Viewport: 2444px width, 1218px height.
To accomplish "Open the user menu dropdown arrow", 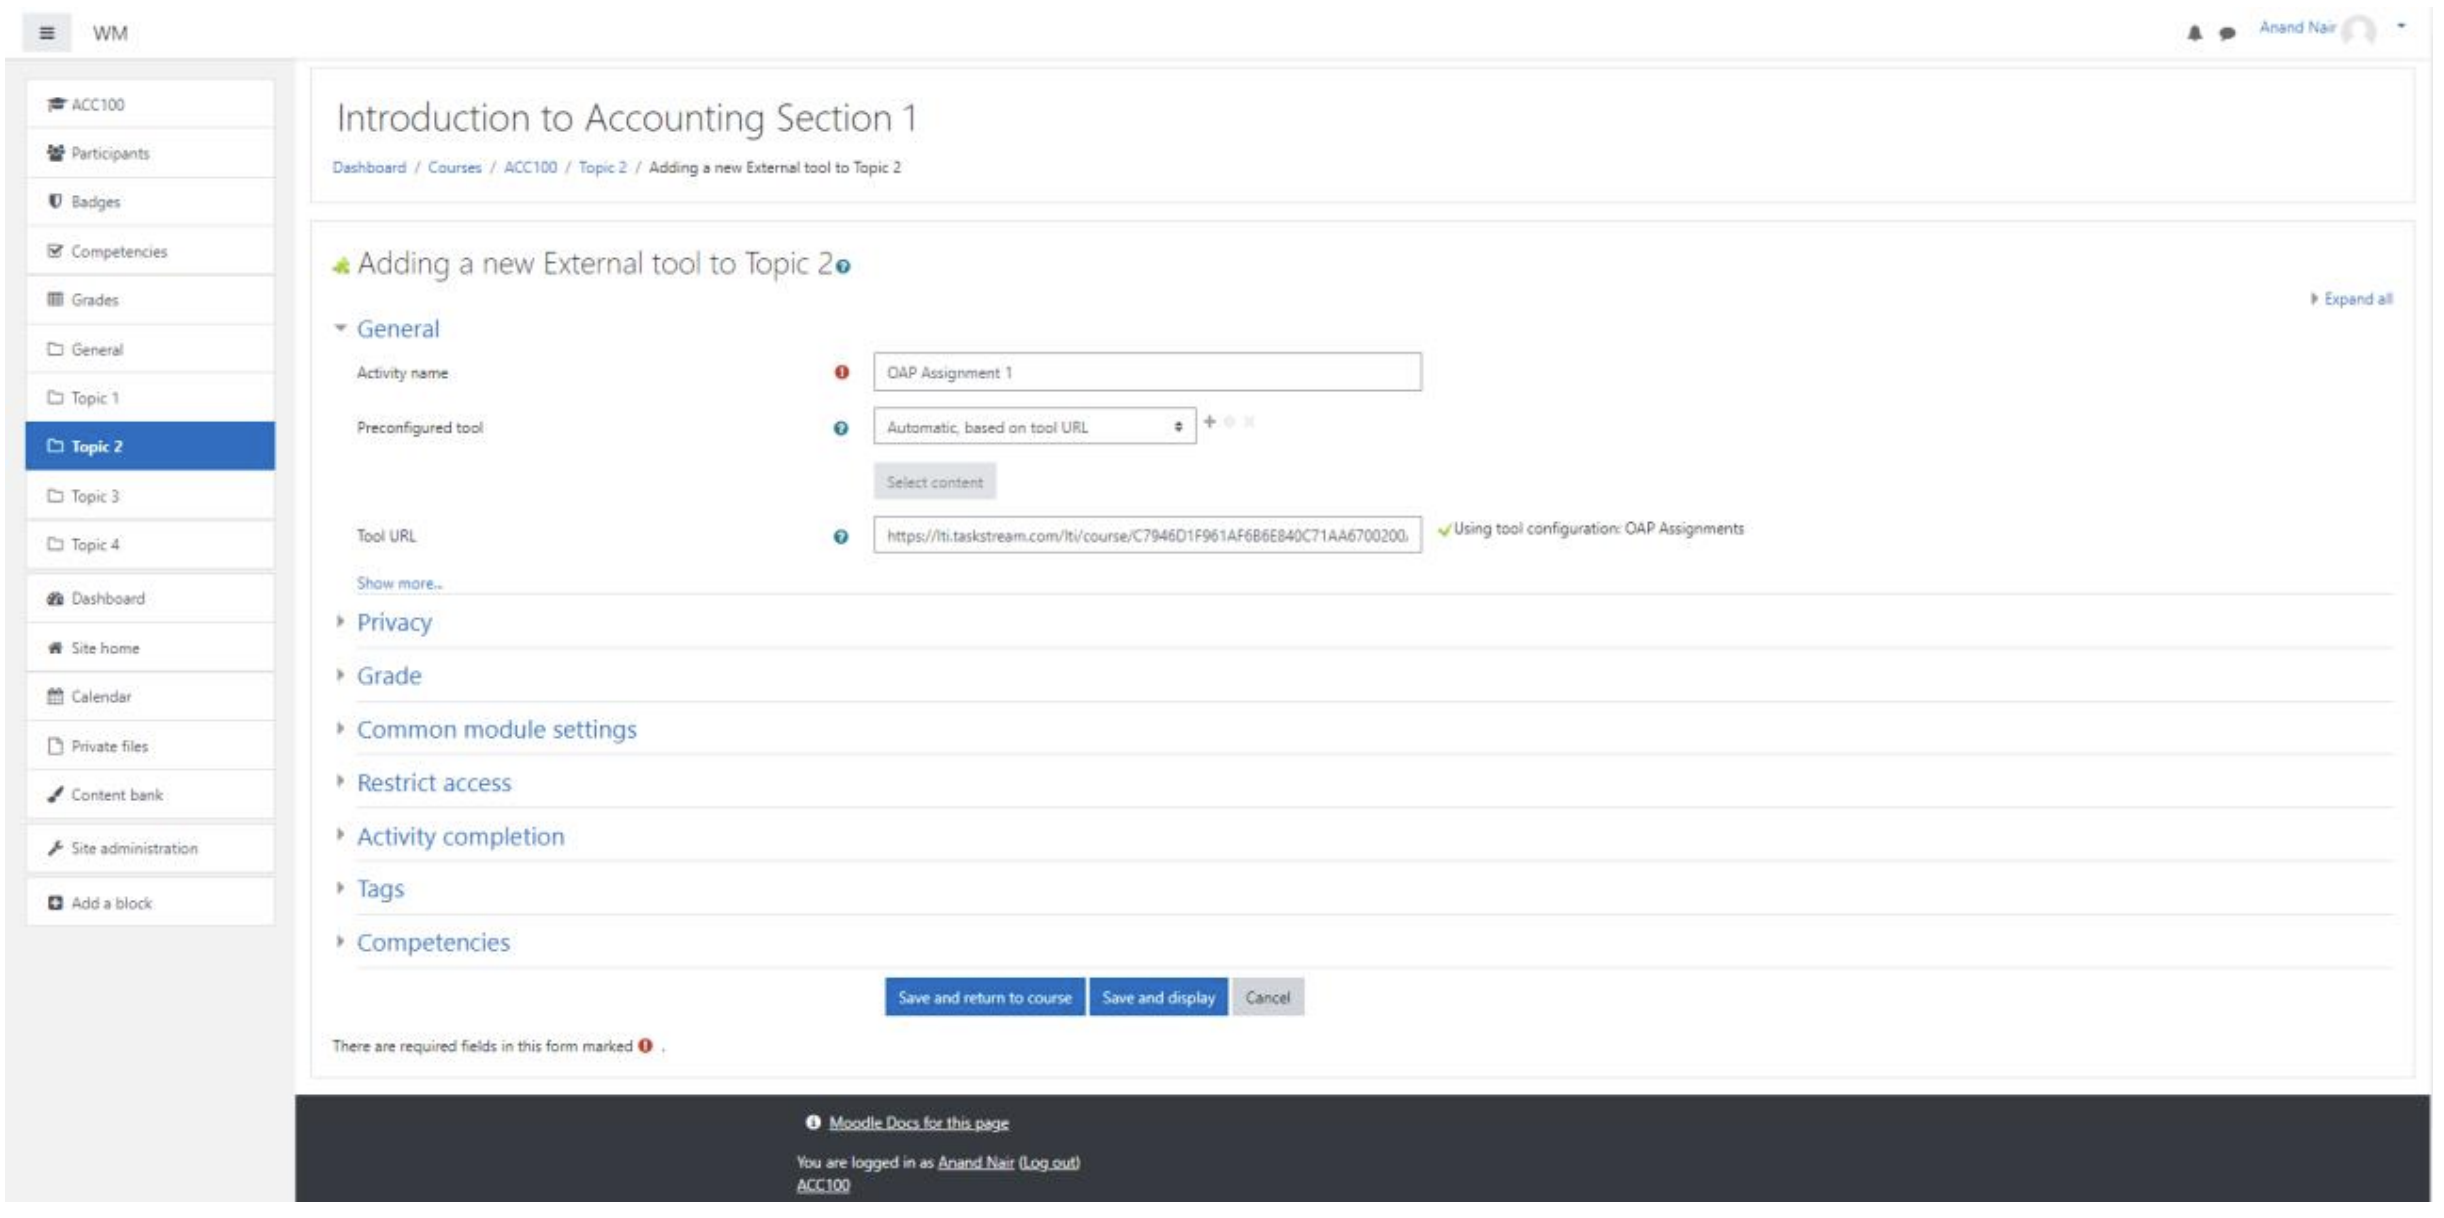I will click(2401, 26).
